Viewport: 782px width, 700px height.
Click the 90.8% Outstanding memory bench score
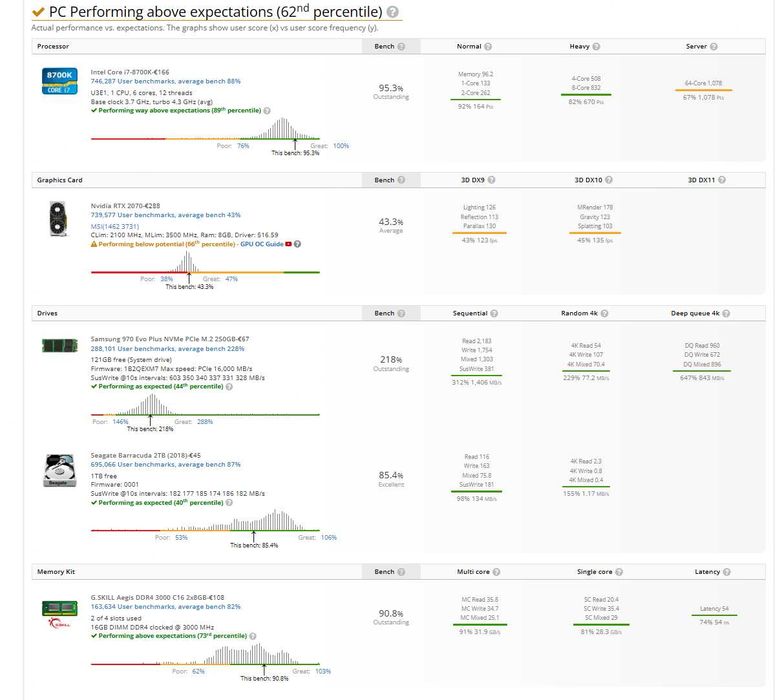click(391, 617)
